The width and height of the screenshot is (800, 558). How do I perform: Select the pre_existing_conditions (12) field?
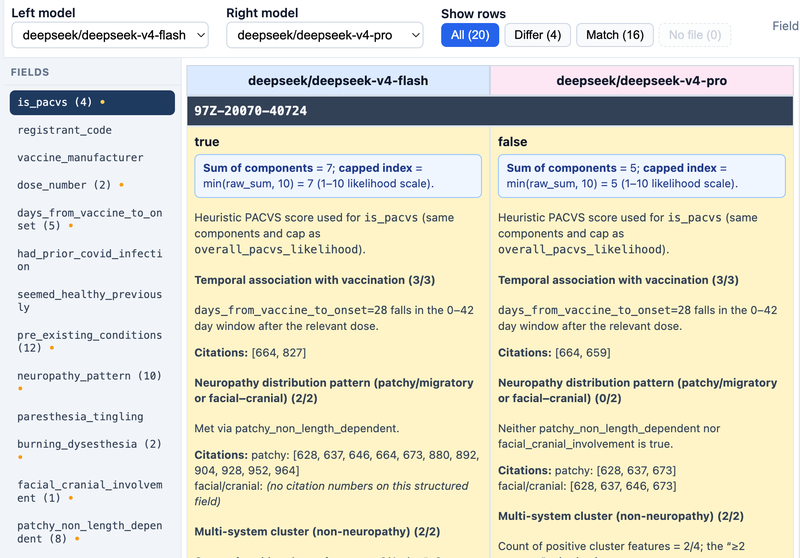click(x=92, y=342)
